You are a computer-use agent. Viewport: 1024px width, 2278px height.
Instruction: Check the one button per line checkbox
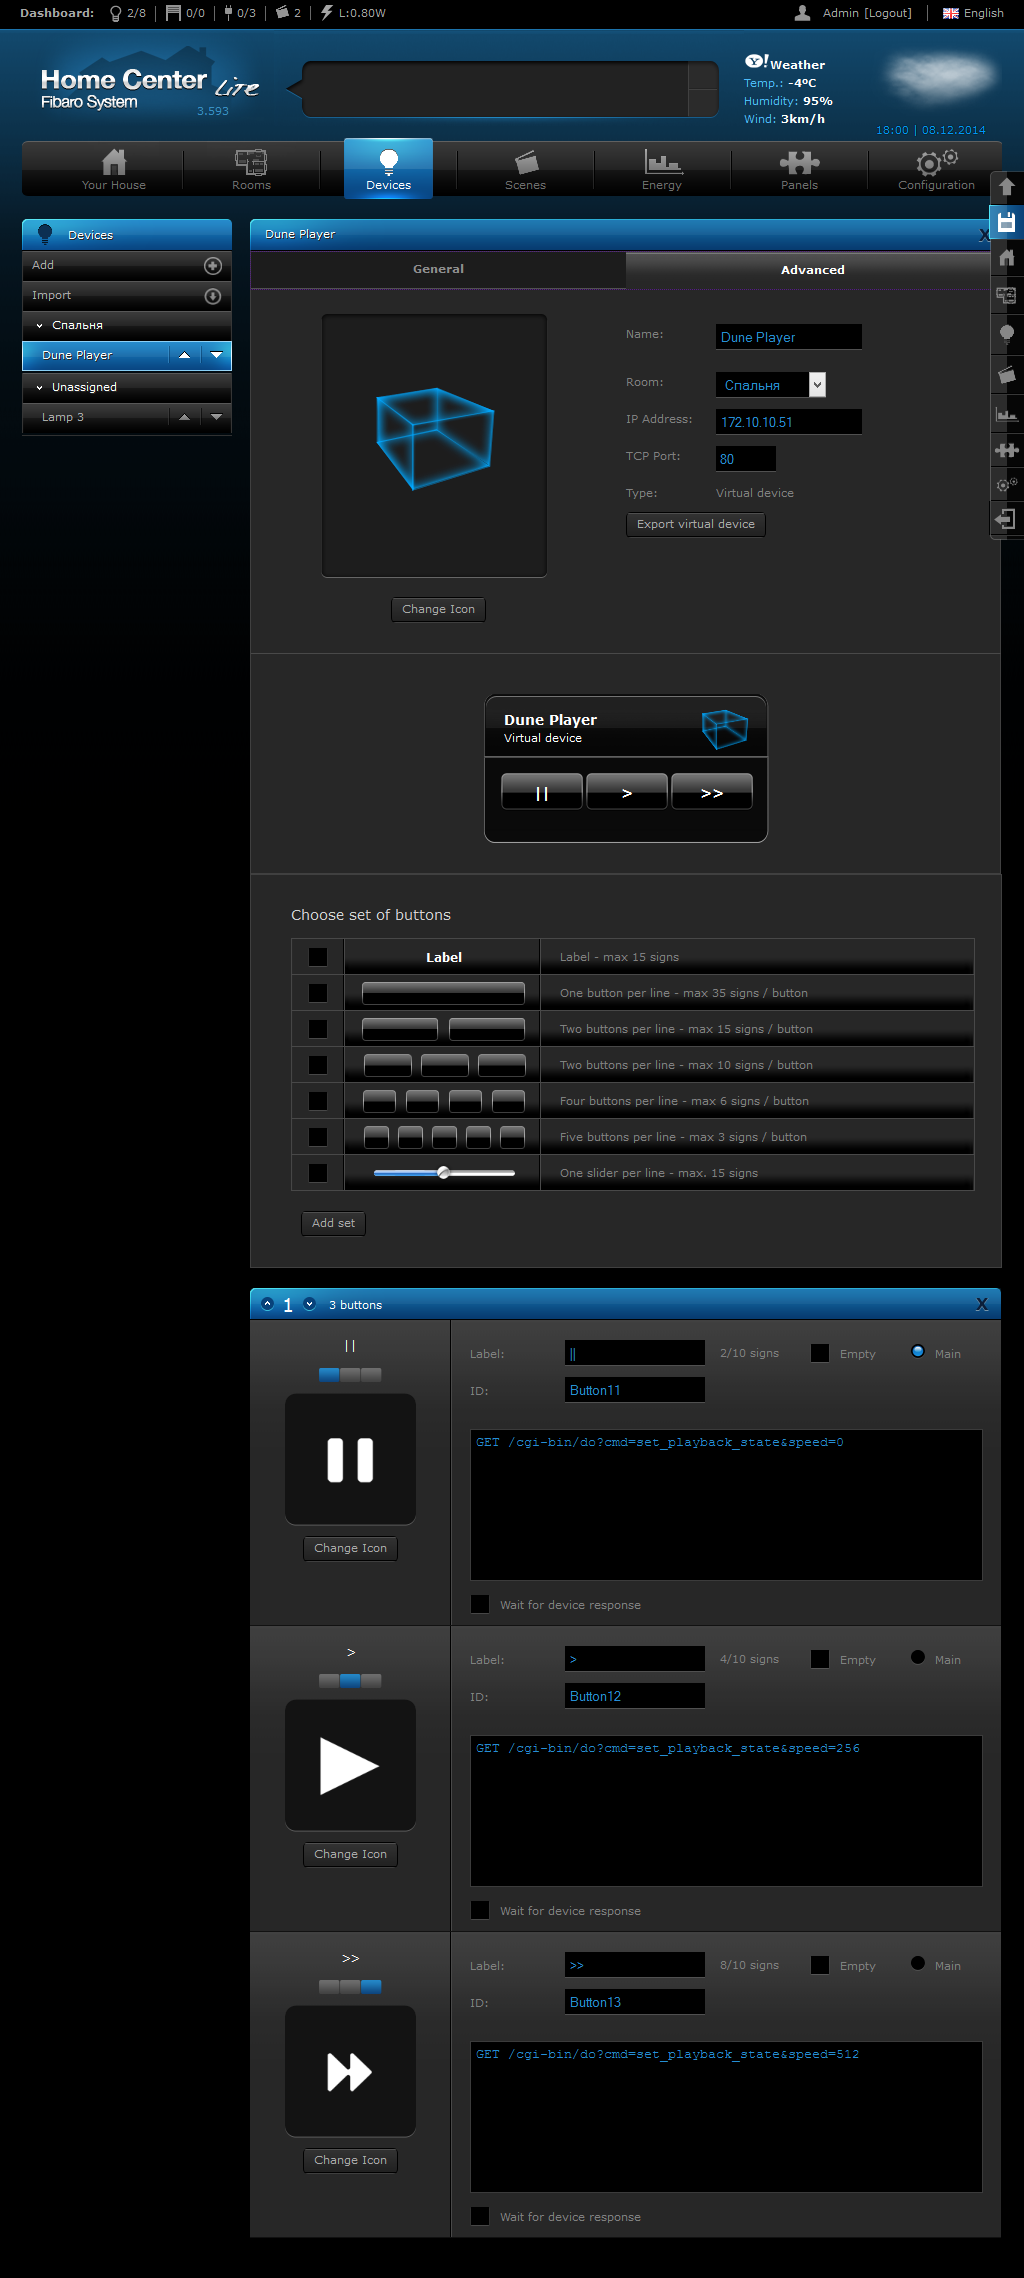pos(318,993)
